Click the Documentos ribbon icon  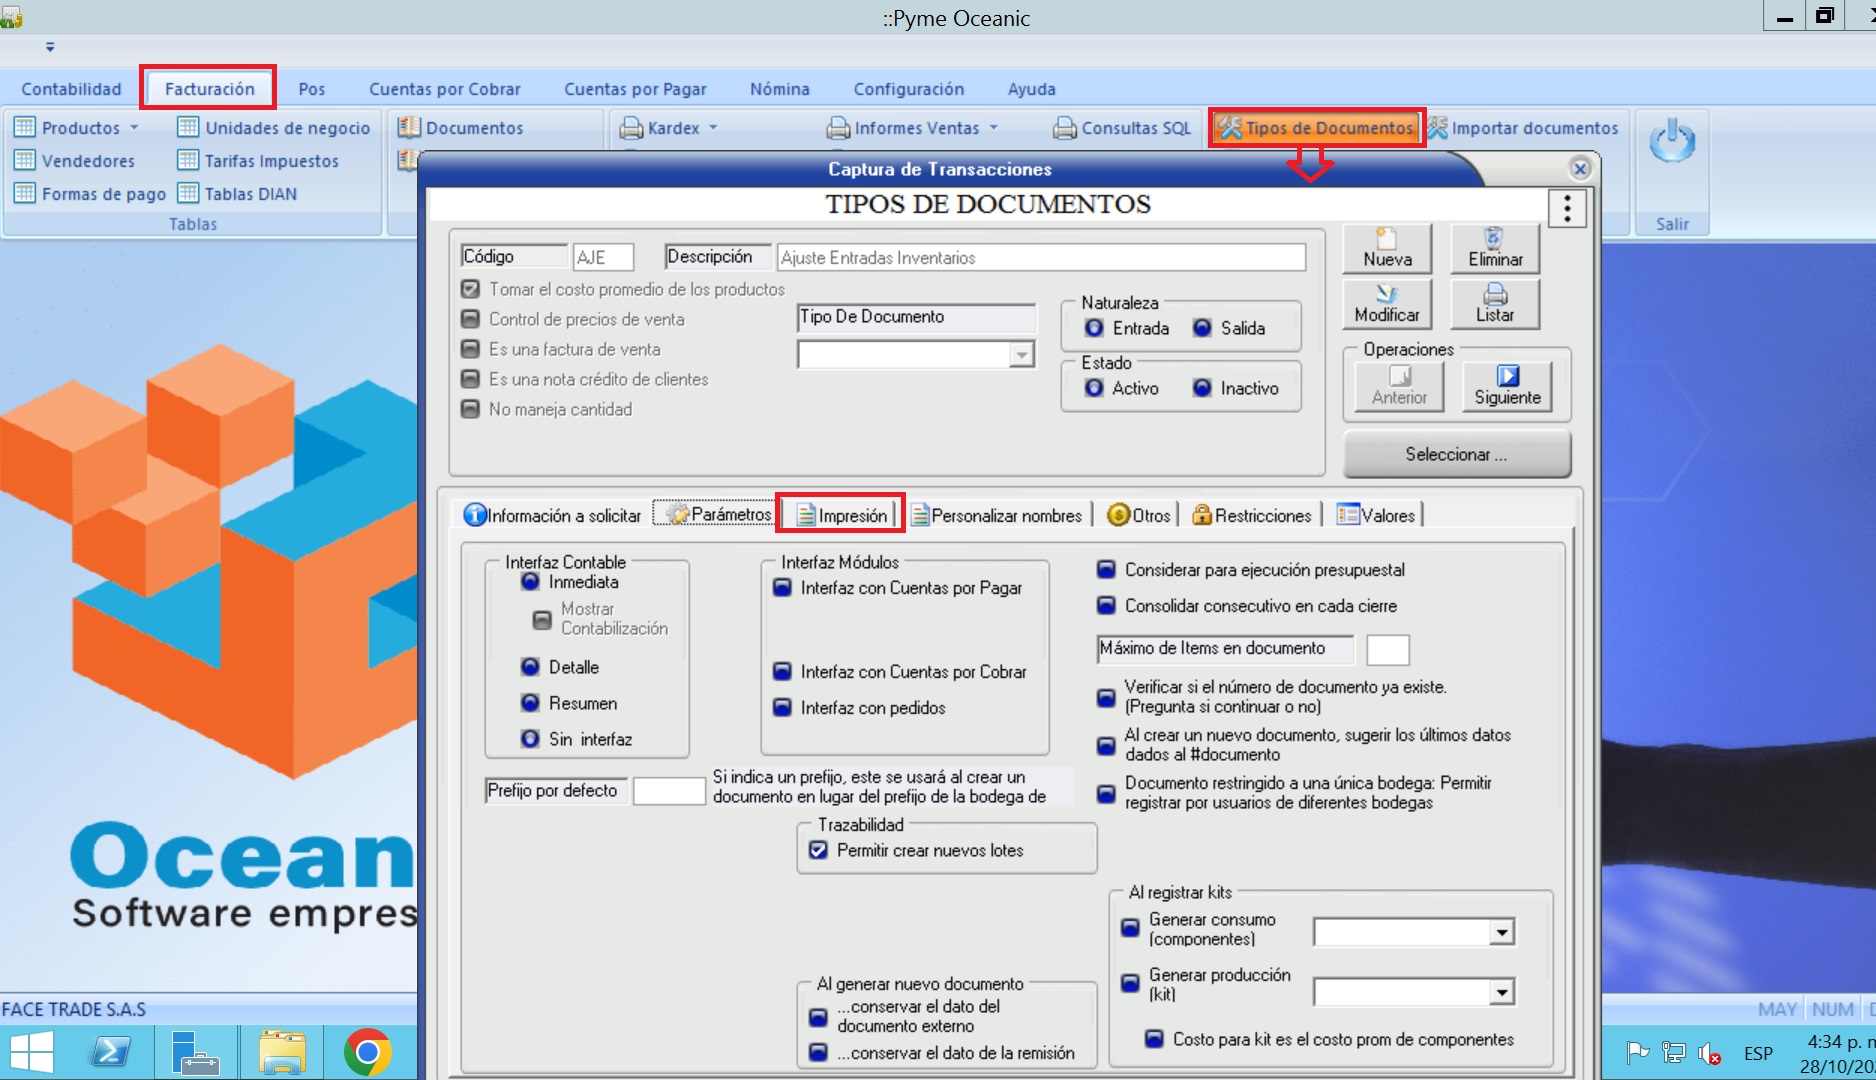(x=409, y=127)
